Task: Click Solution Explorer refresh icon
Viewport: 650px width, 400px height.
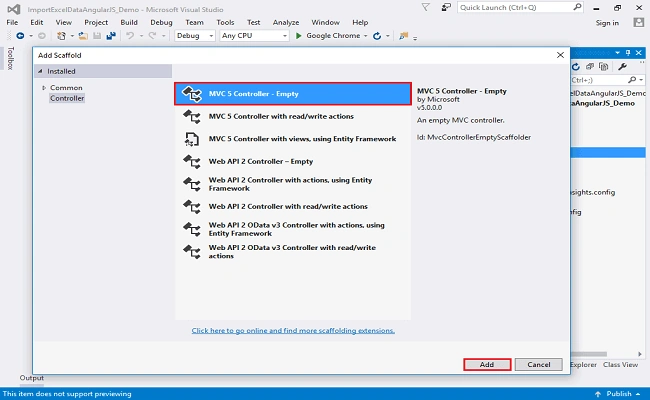Action: [x=576, y=67]
